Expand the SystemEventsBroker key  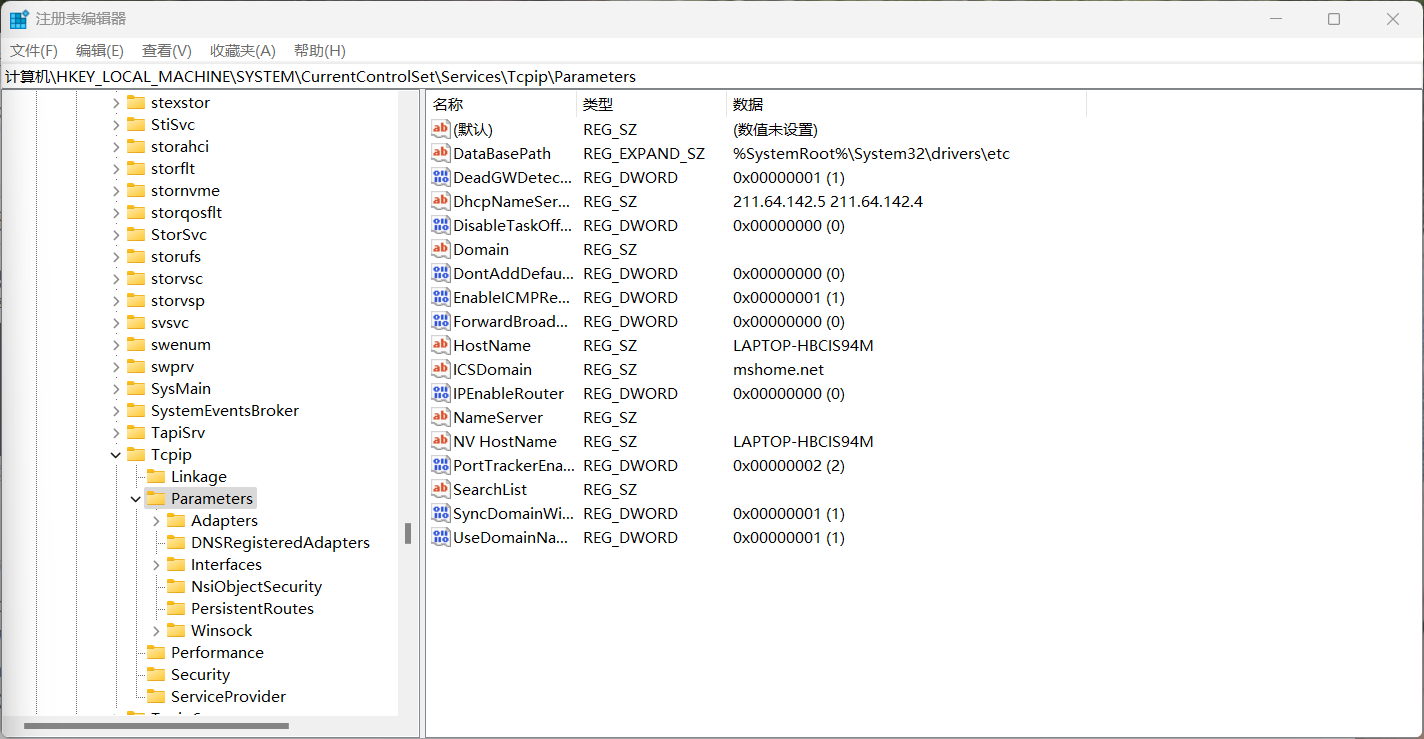pyautogui.click(x=116, y=411)
